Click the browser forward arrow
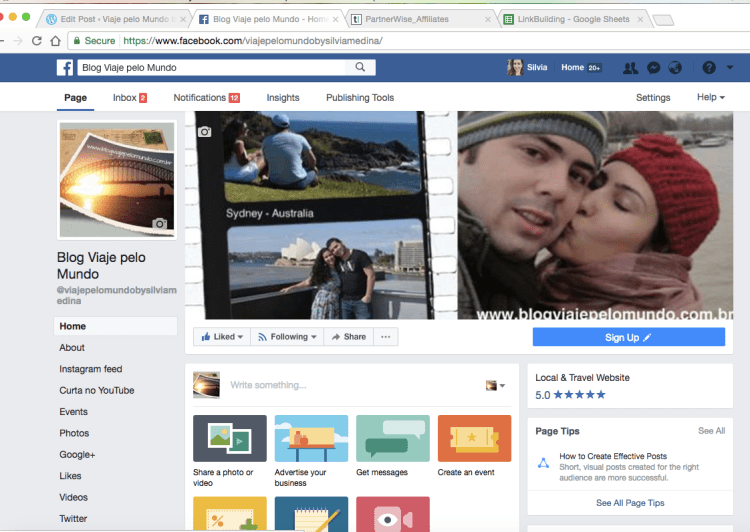This screenshot has width=750, height=532. coord(18,41)
